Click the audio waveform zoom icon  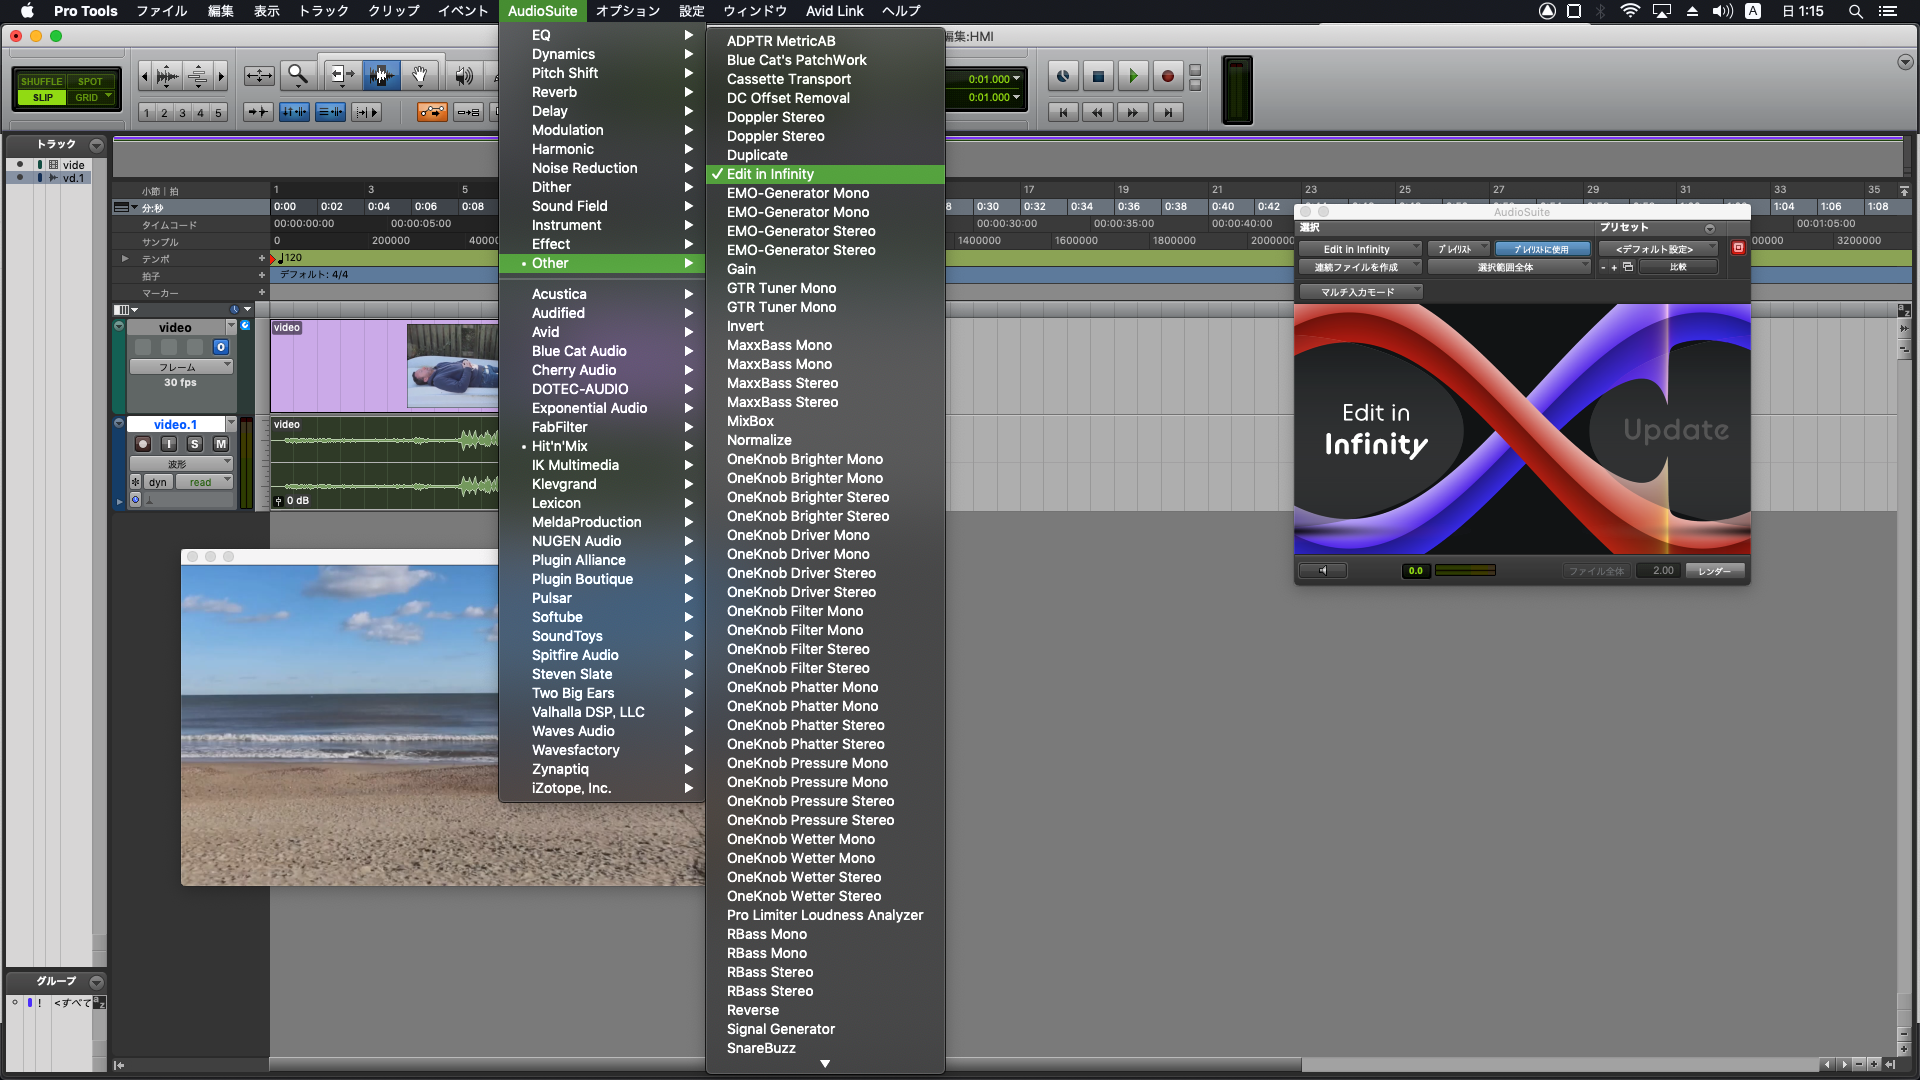(x=167, y=76)
